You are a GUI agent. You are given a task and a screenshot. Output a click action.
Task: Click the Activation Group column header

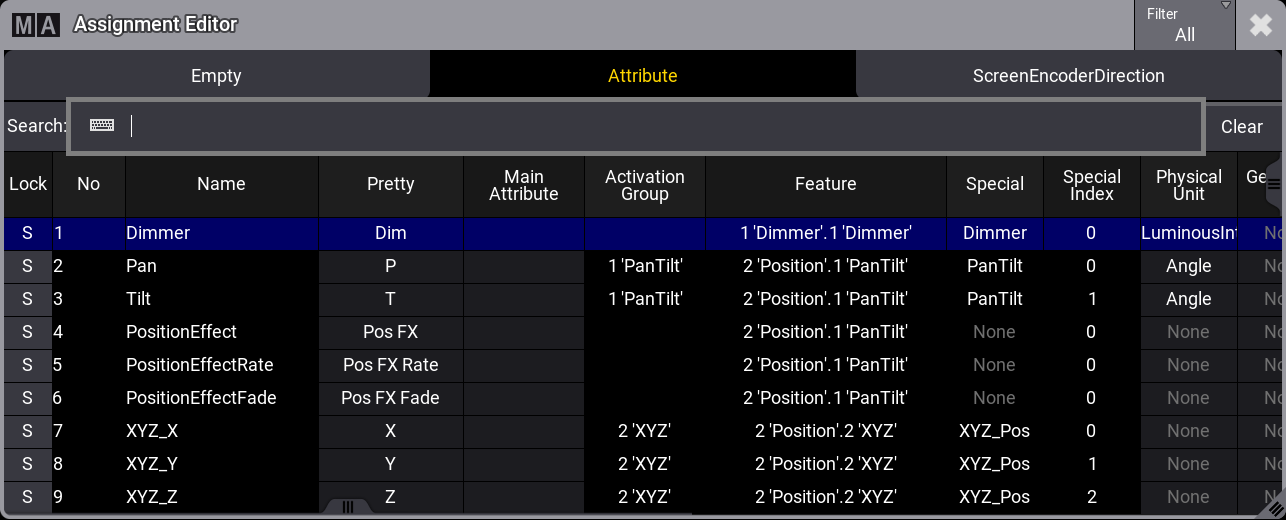pyautogui.click(x=644, y=185)
